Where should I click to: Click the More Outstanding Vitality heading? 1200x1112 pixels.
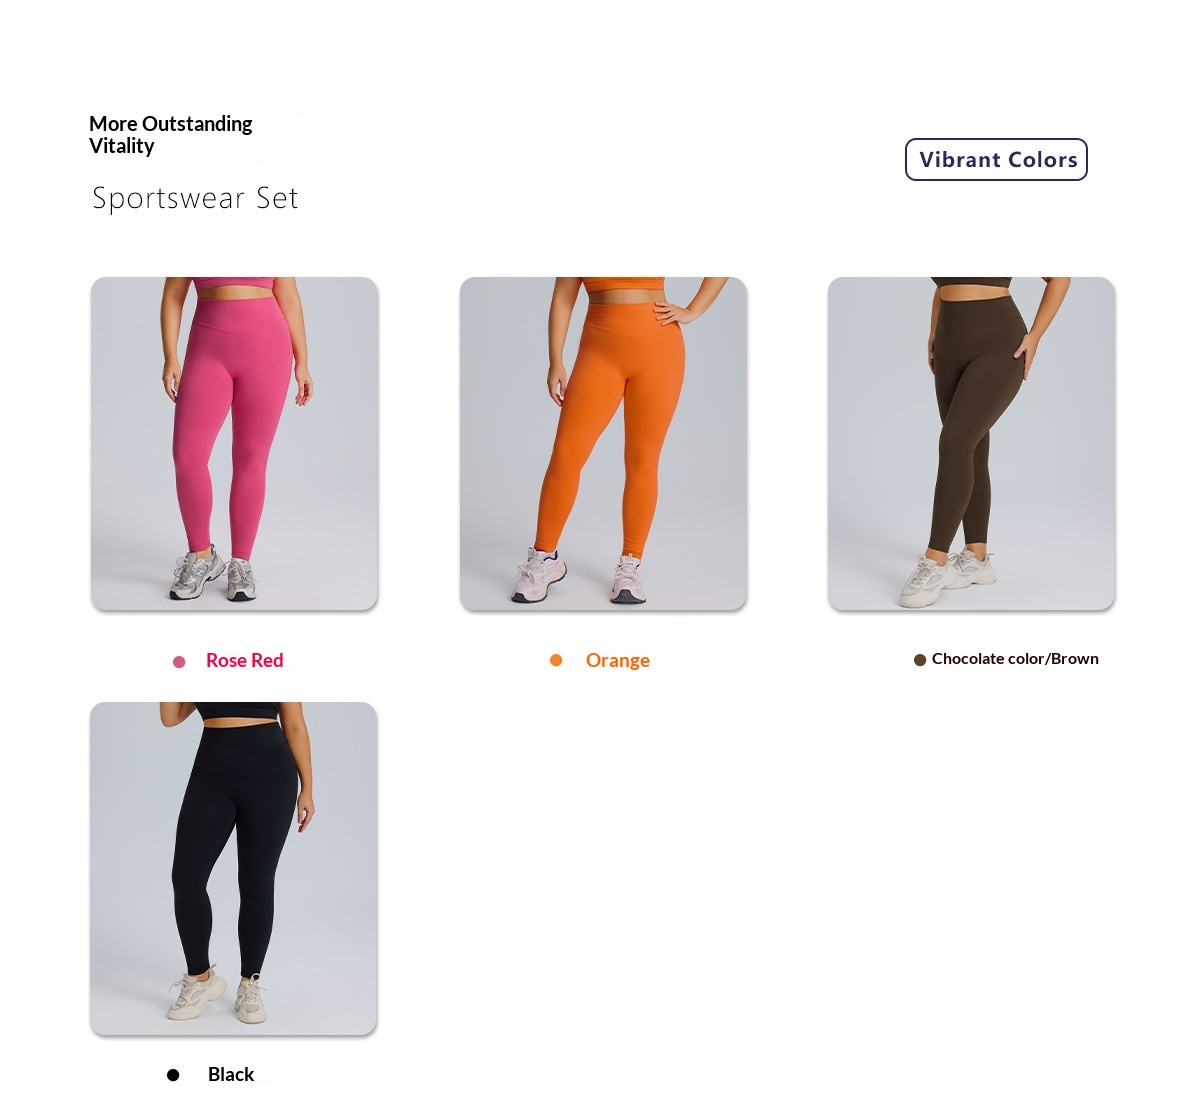pos(170,135)
